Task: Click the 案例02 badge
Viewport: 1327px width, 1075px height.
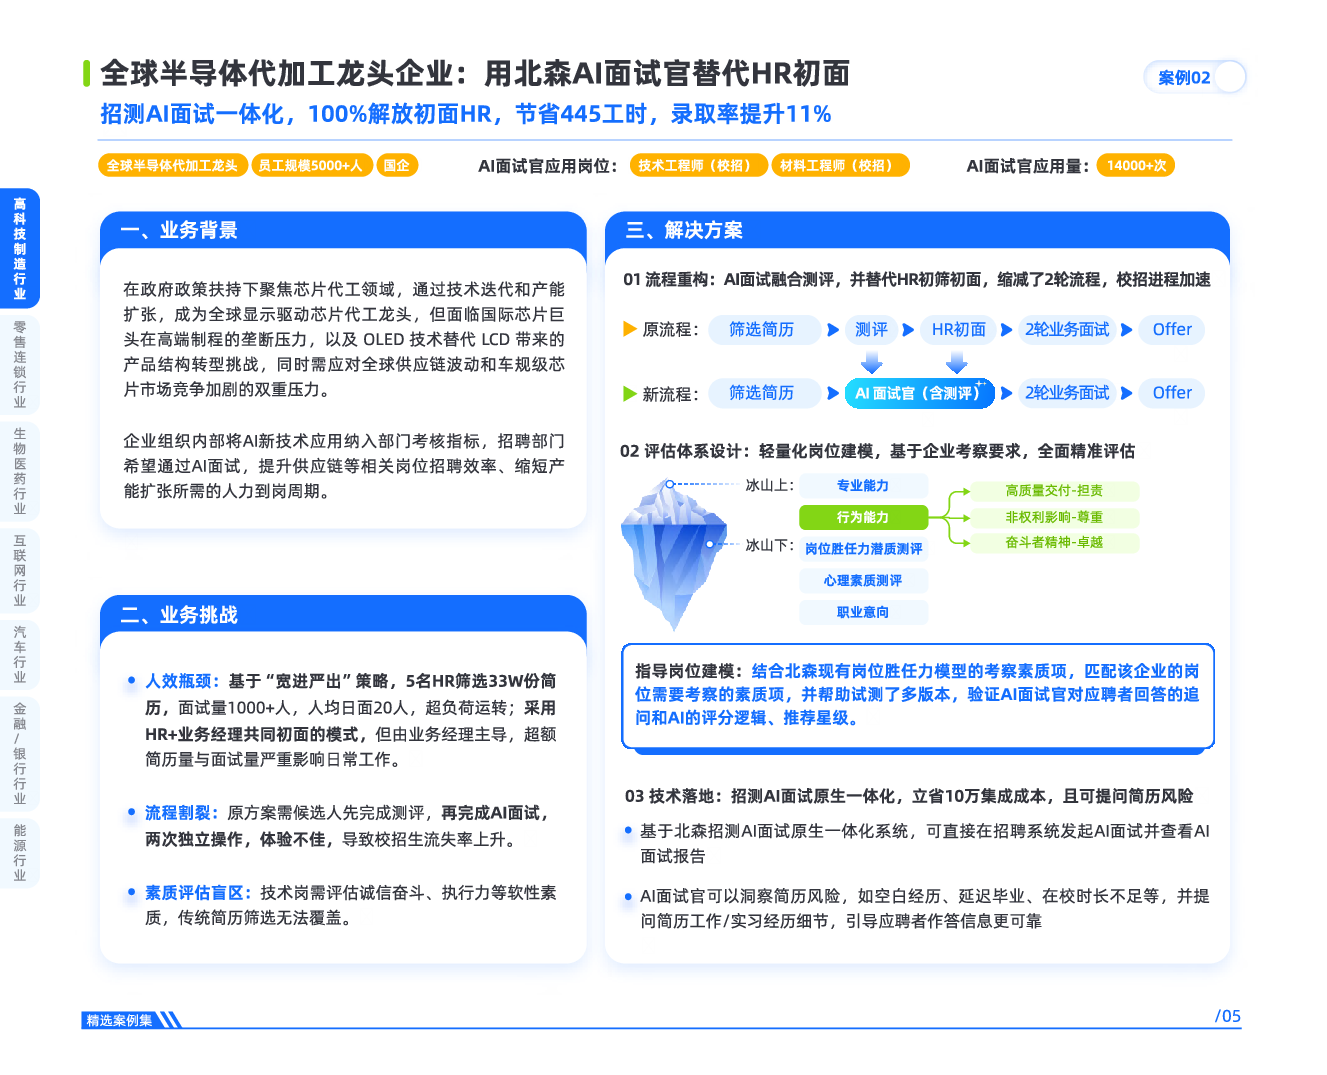Action: [1195, 77]
